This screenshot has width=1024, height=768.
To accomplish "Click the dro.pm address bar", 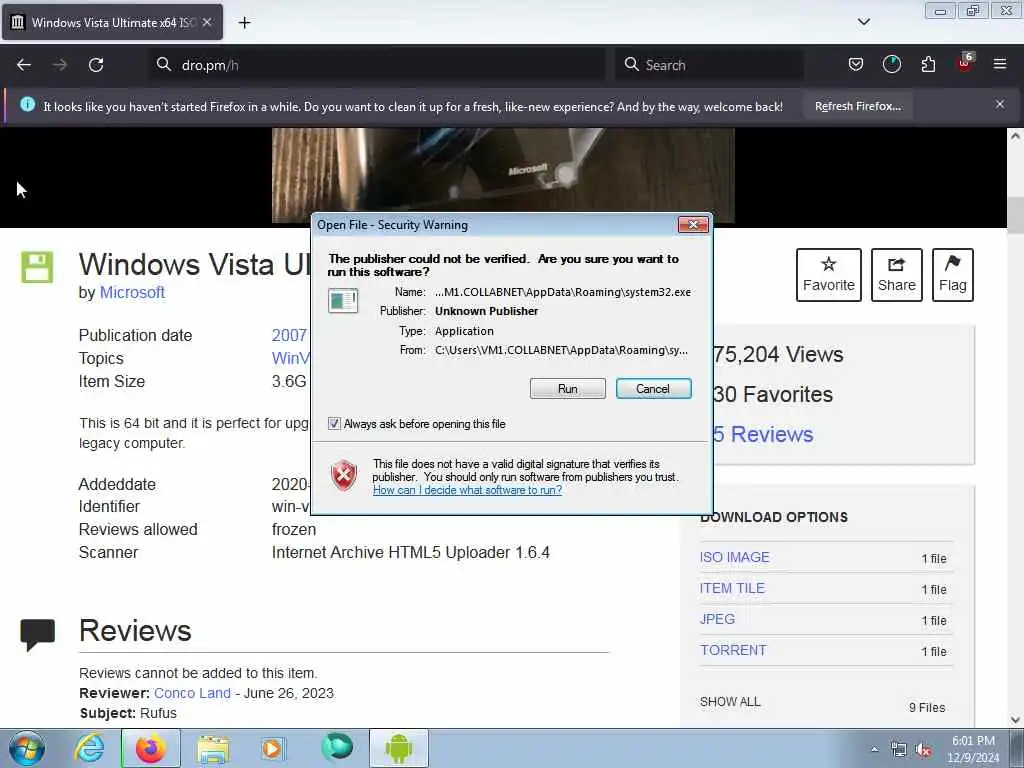I will coord(377,65).
